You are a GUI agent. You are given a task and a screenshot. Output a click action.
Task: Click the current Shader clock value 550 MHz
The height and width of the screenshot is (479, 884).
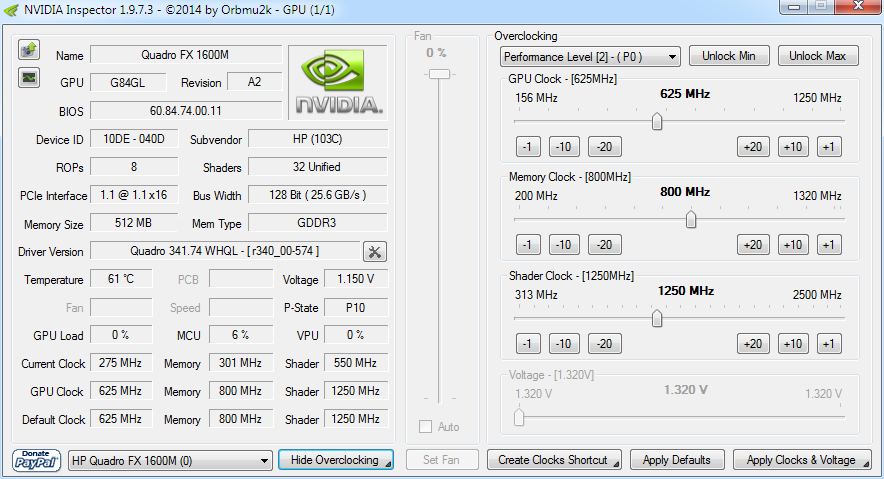click(x=356, y=363)
